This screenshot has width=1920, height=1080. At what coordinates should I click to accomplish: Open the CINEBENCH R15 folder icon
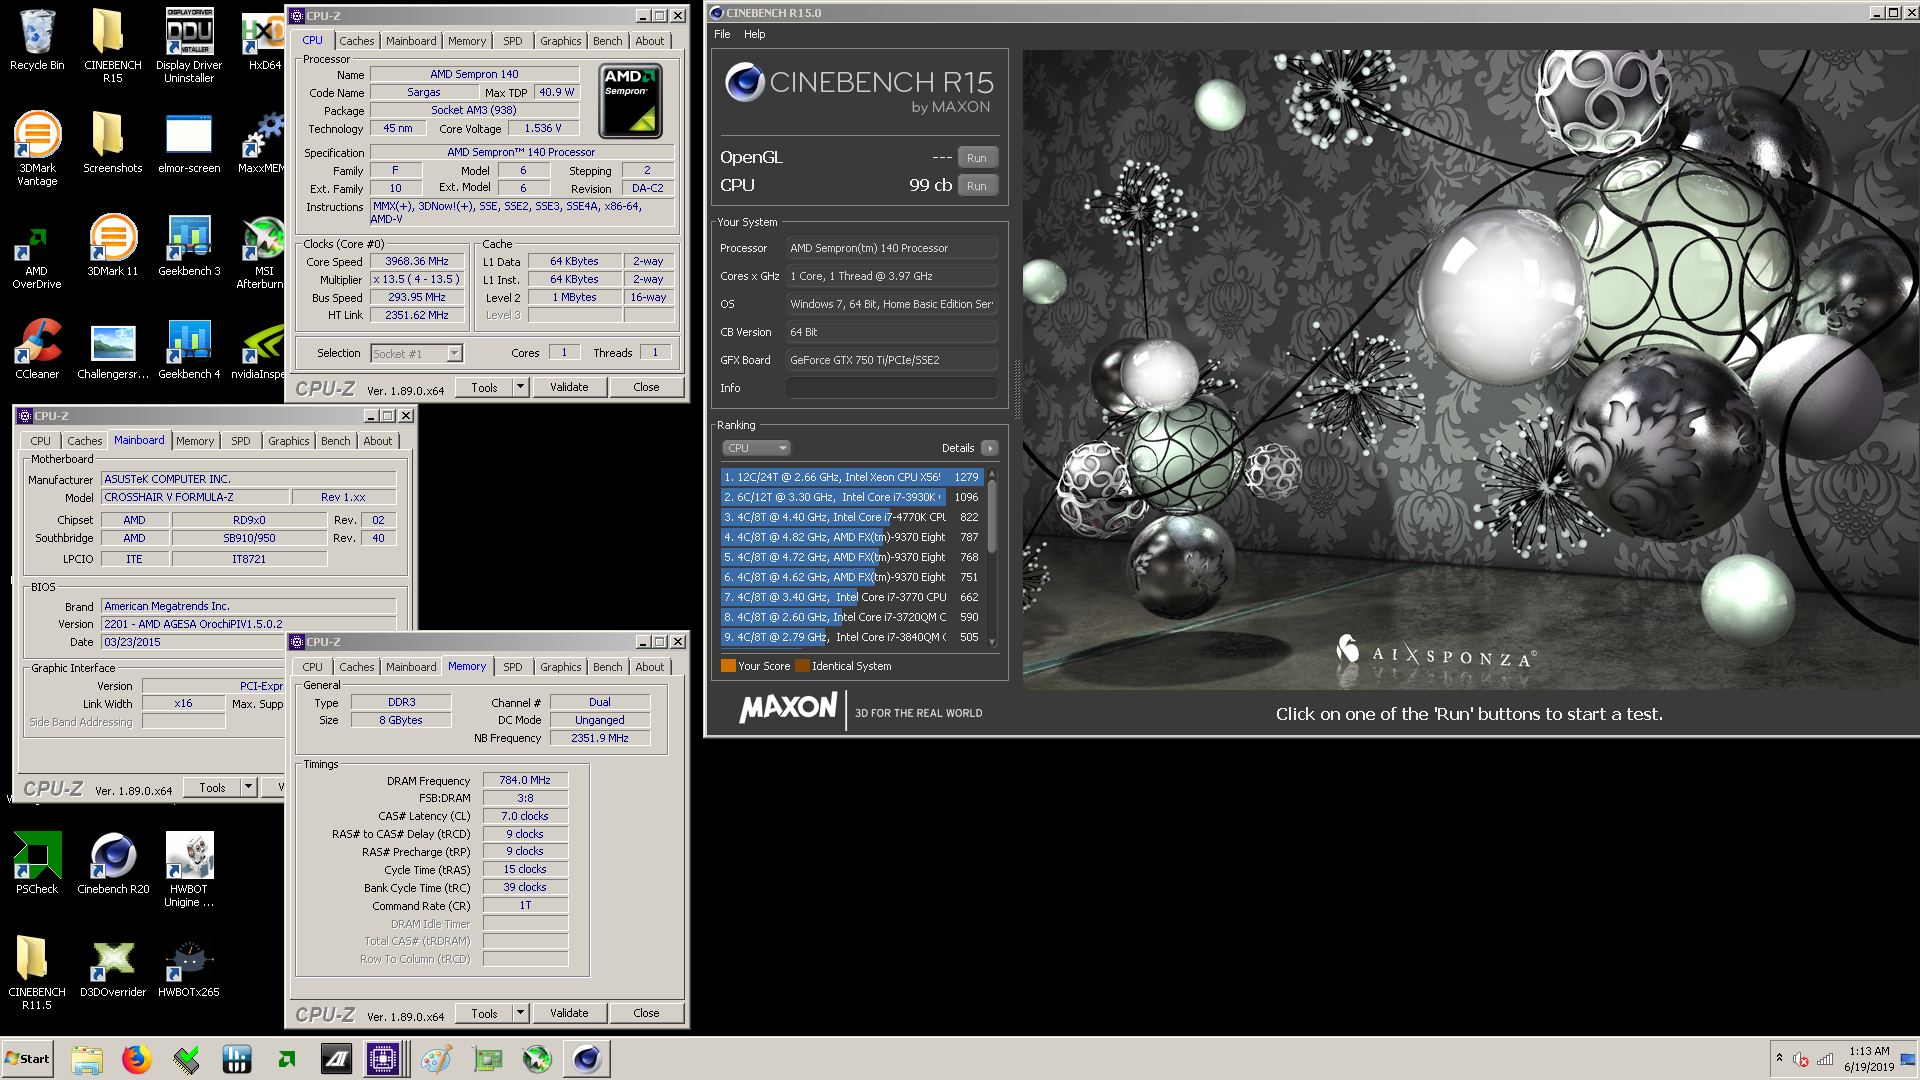112,45
